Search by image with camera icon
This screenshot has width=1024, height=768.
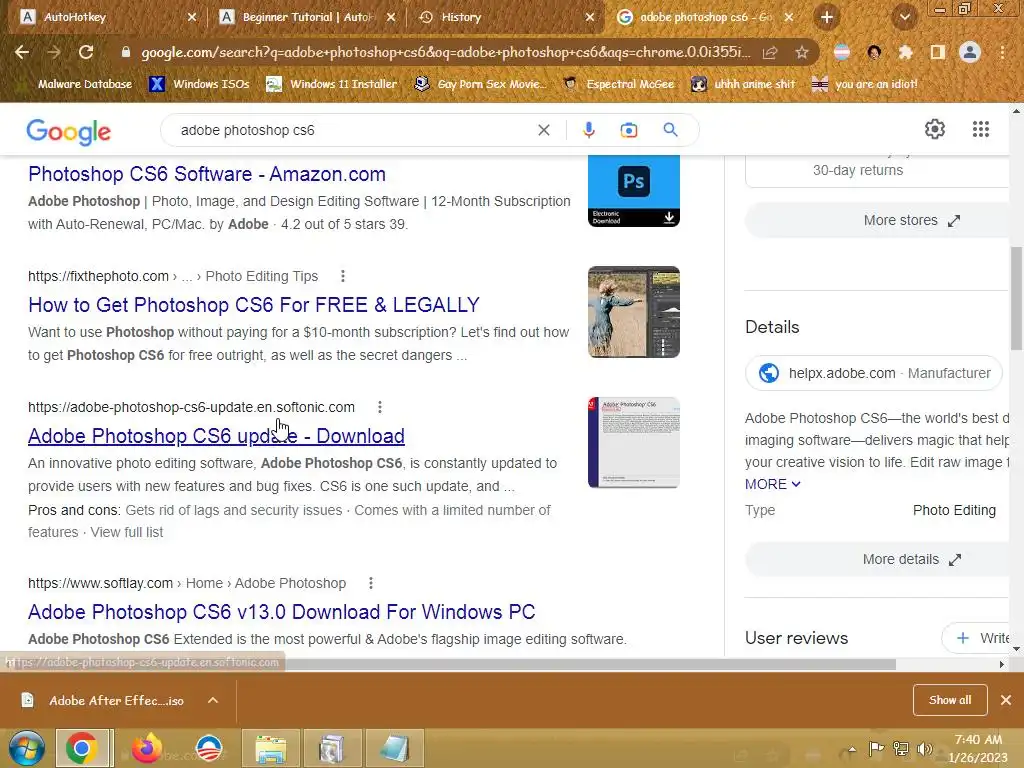click(x=628, y=130)
